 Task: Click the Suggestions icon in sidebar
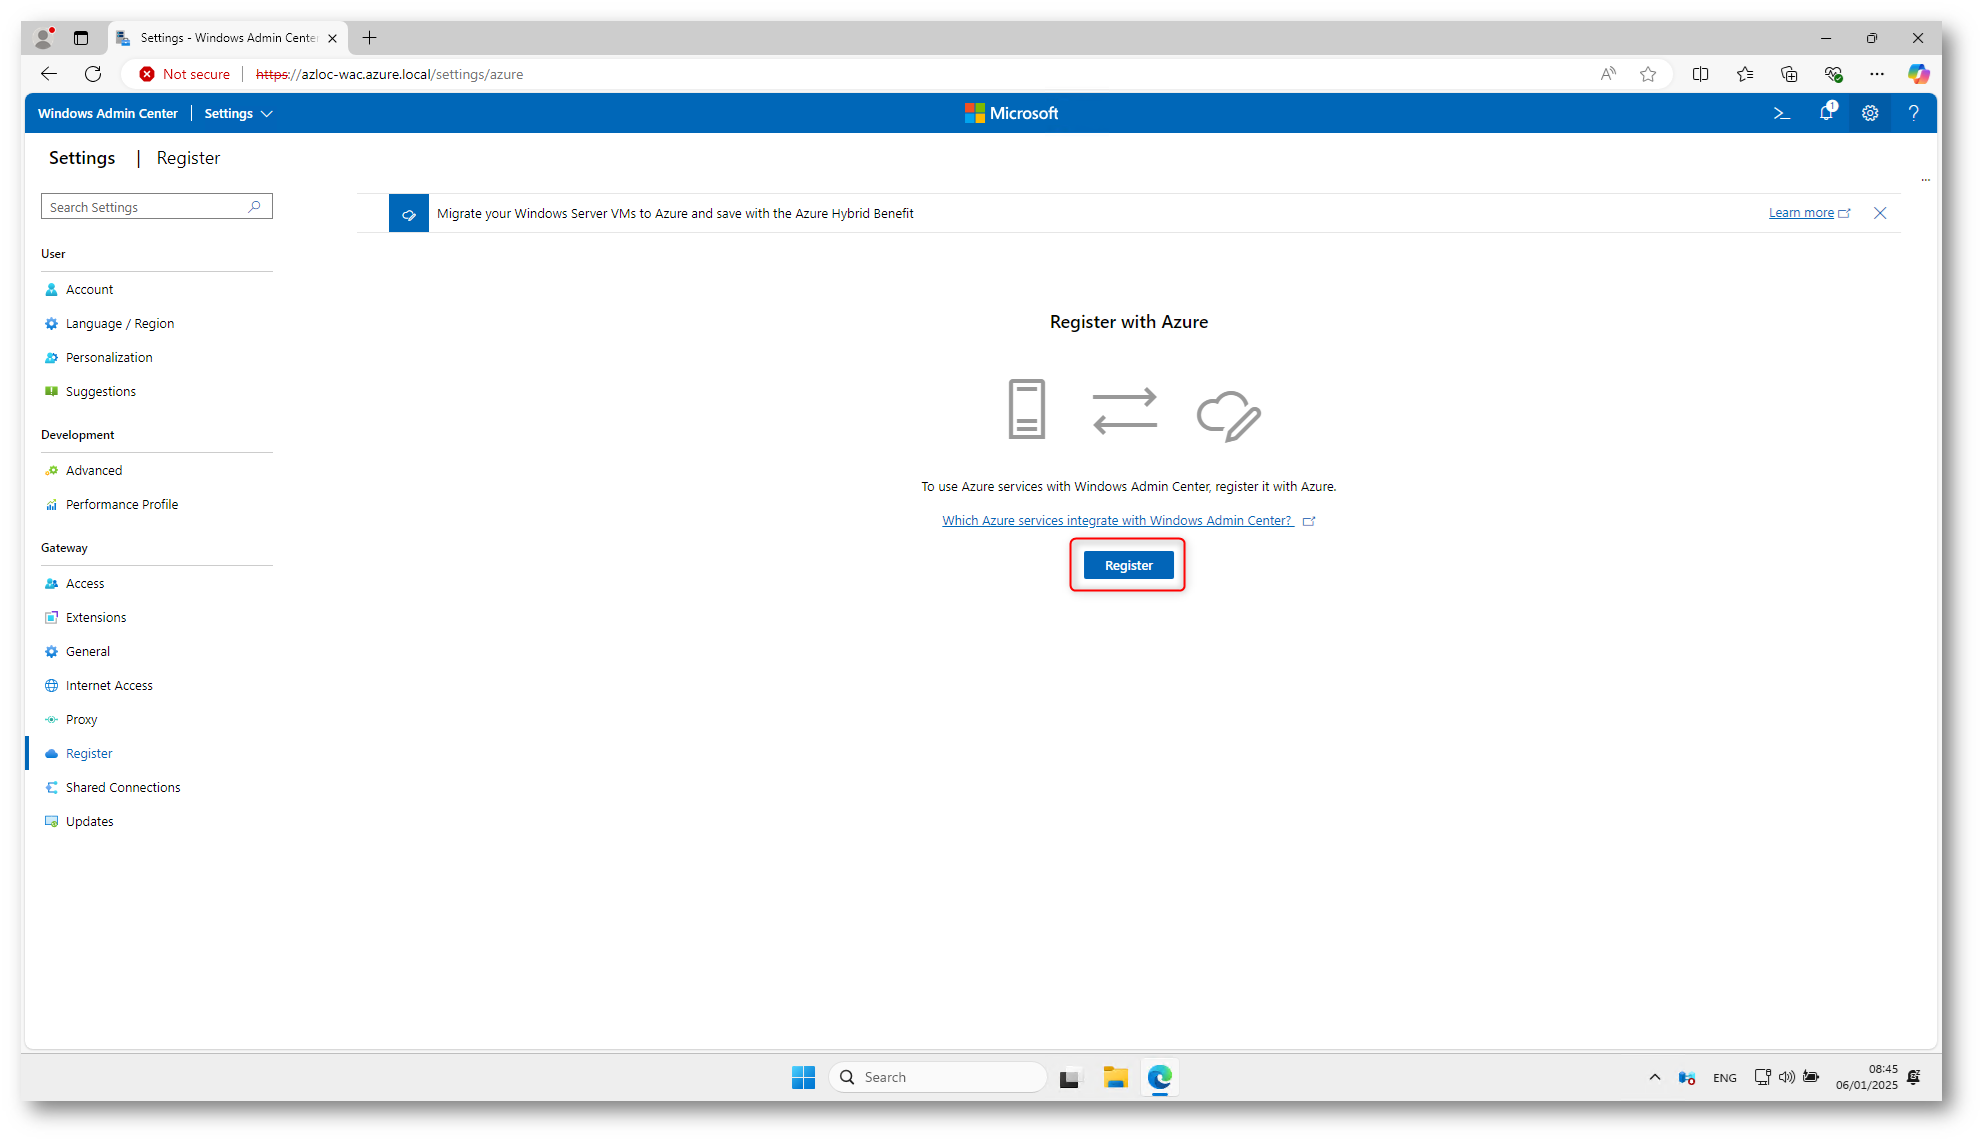(x=51, y=392)
